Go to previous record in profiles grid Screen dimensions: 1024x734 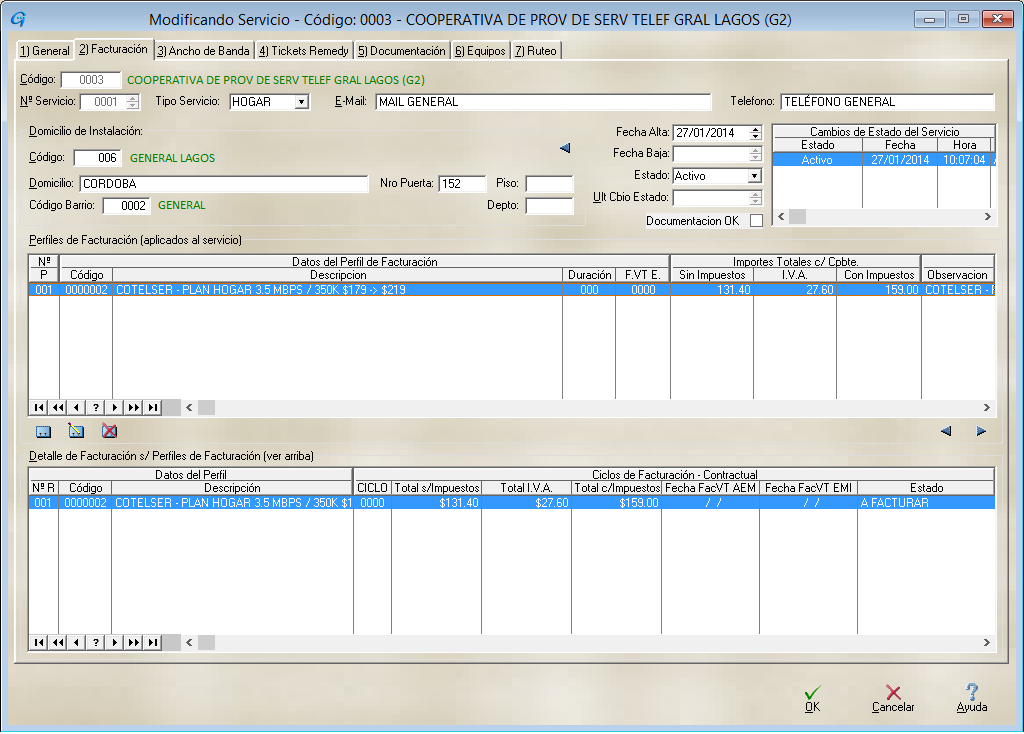77,408
